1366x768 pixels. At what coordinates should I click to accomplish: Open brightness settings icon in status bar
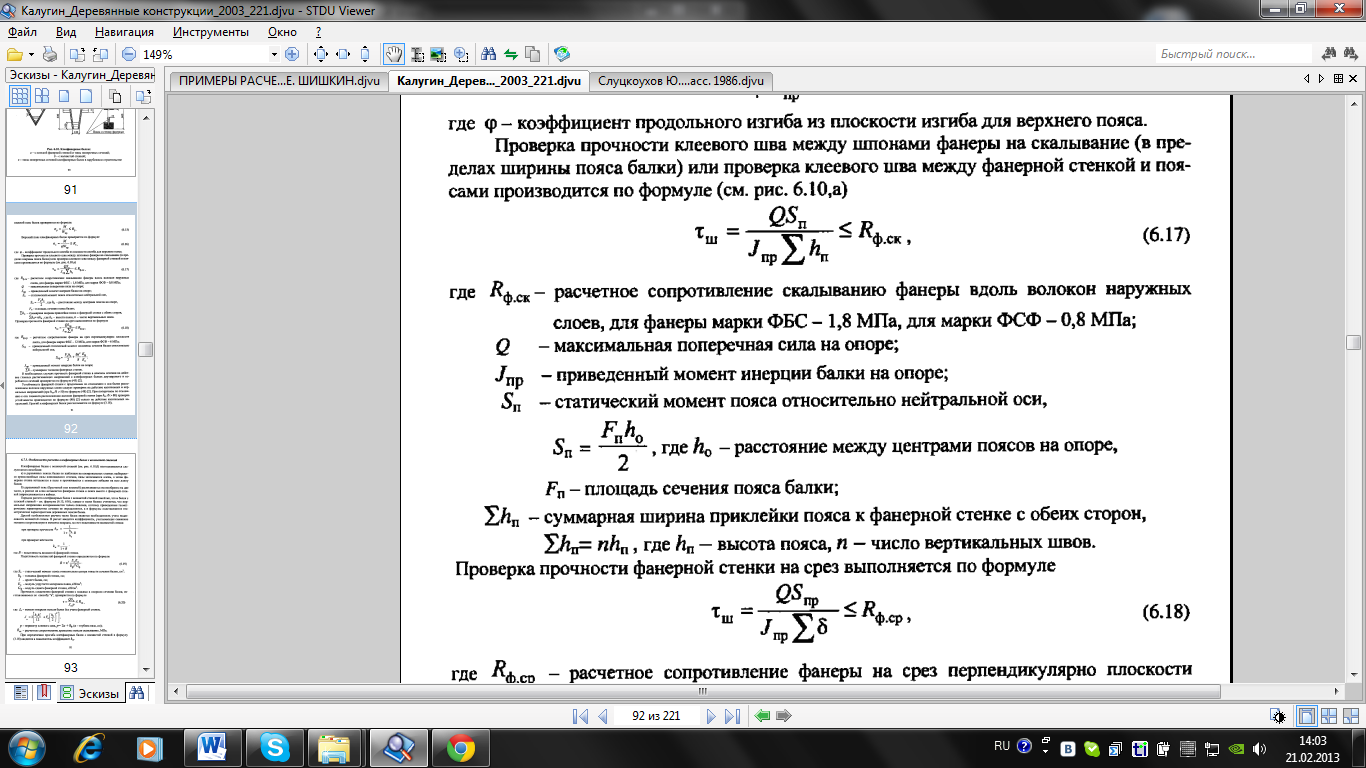1279,716
